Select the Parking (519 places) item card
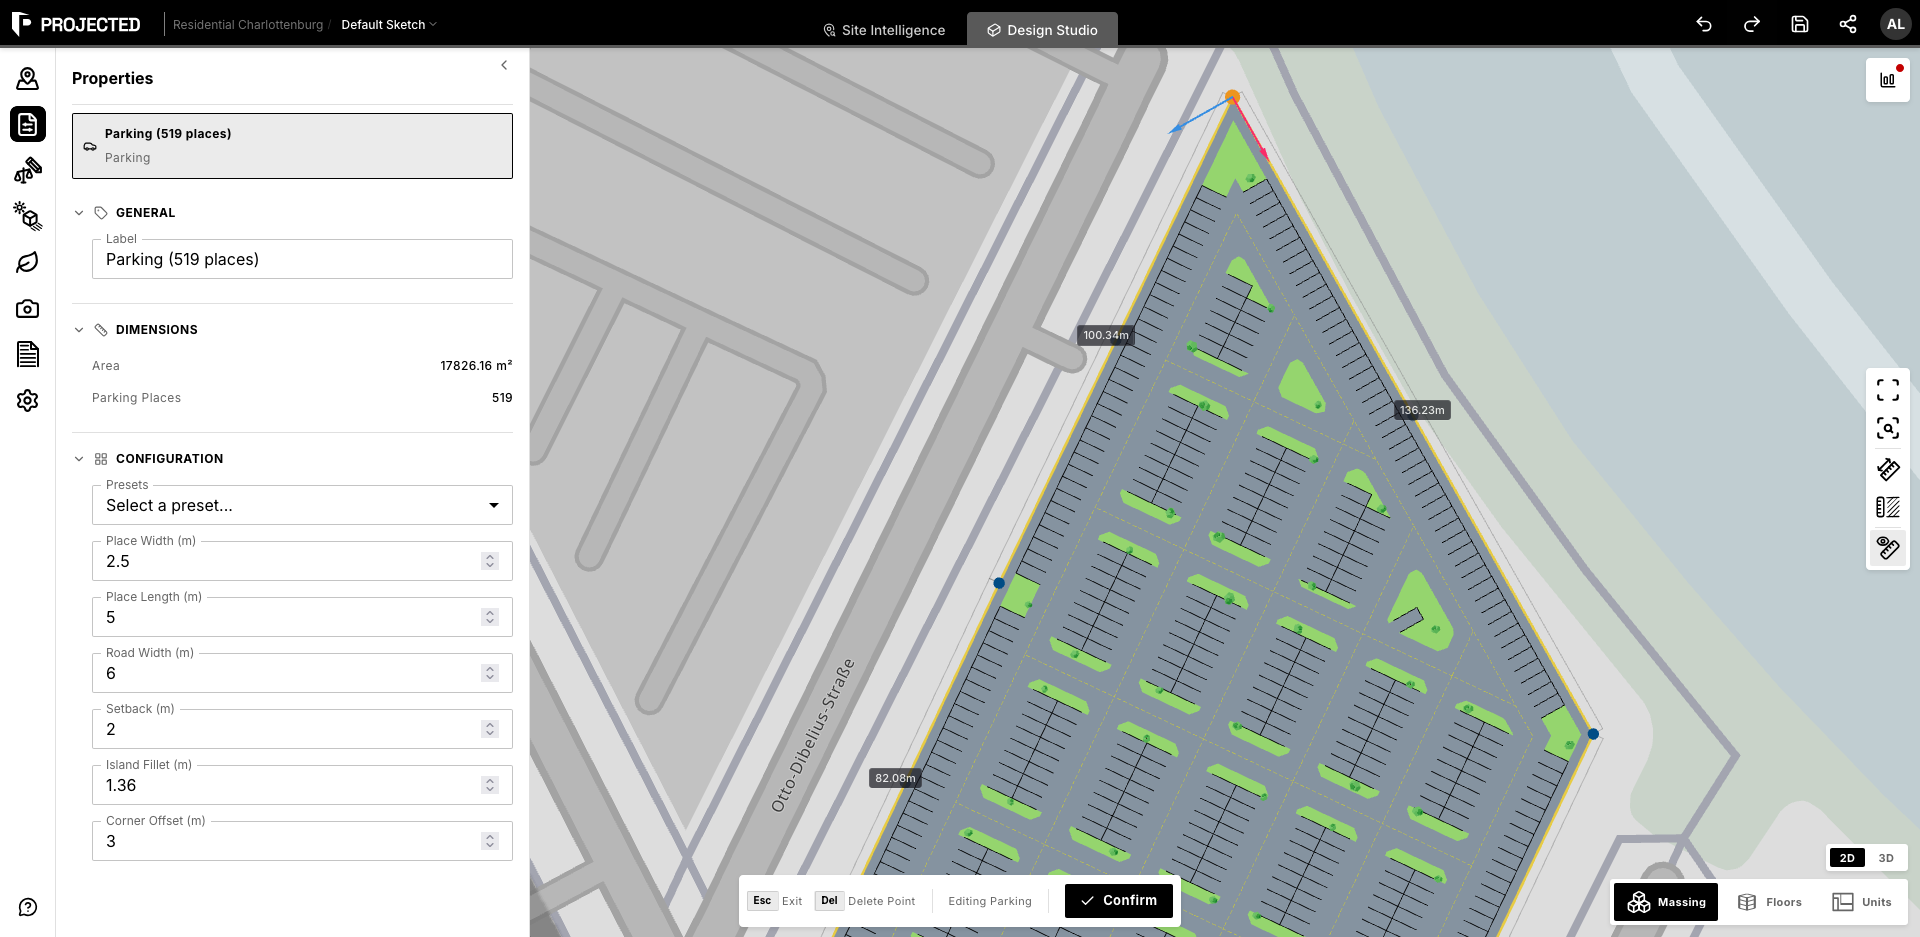 pyautogui.click(x=292, y=146)
